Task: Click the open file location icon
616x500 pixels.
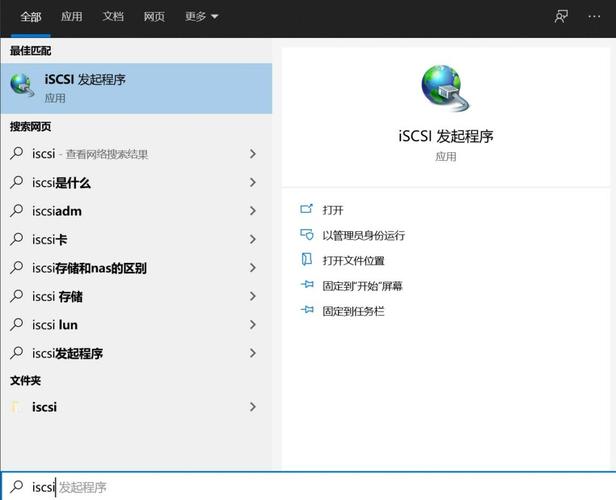Action: click(x=306, y=259)
